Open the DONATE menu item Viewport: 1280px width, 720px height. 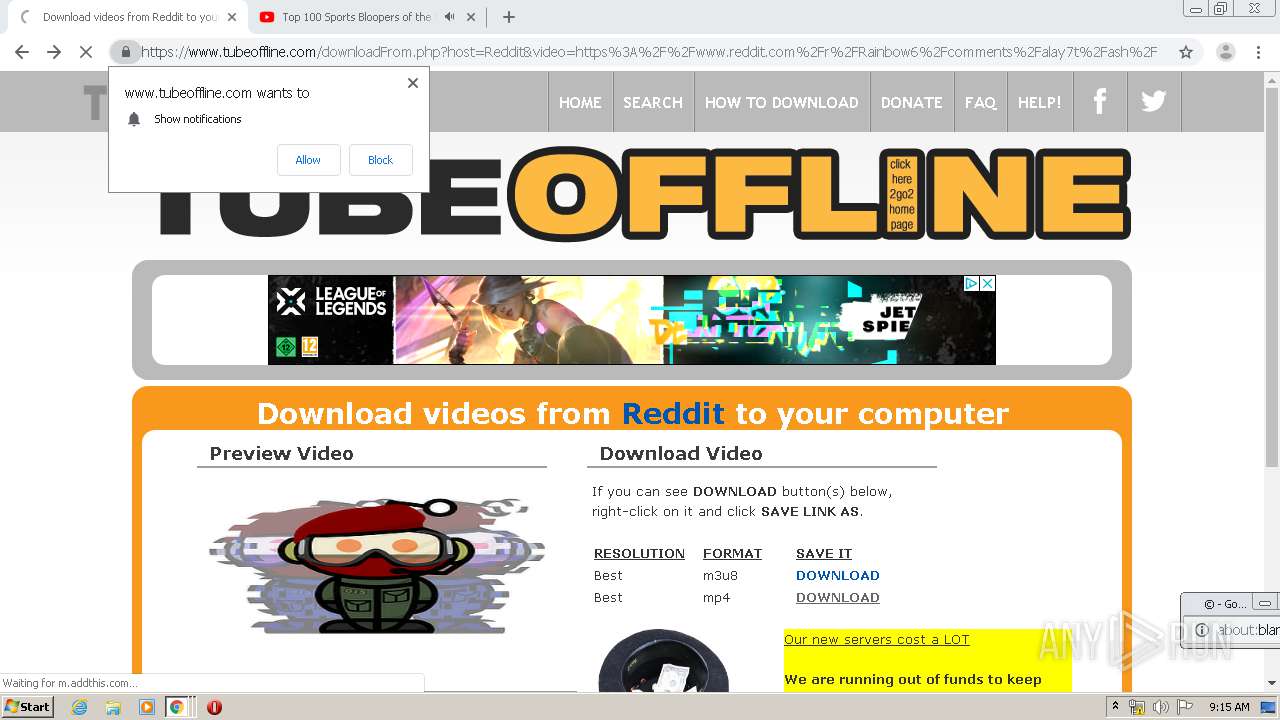pos(911,102)
